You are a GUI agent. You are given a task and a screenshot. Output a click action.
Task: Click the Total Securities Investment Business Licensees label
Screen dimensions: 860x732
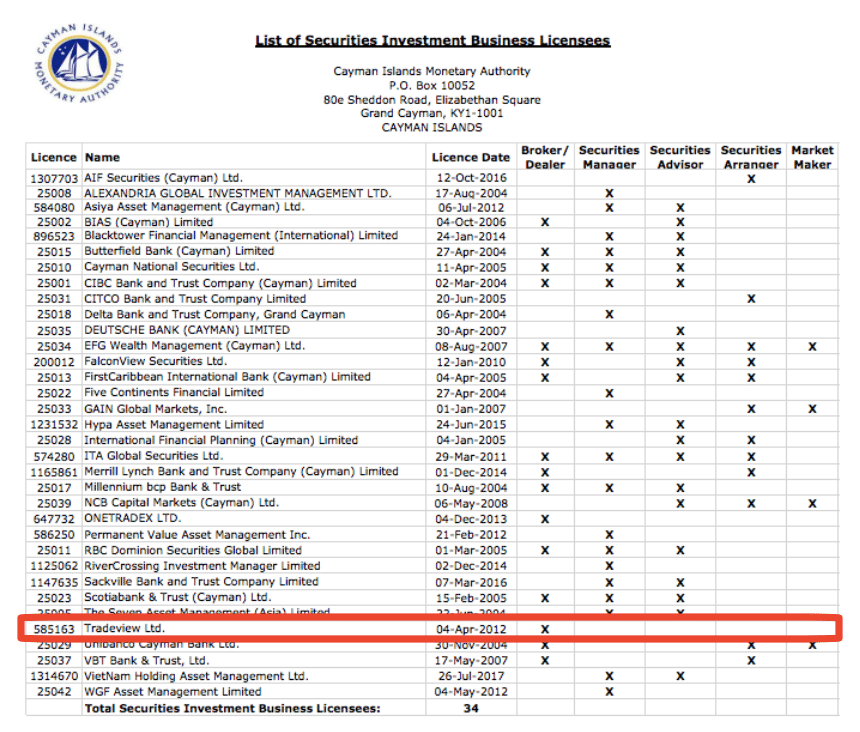pos(233,708)
